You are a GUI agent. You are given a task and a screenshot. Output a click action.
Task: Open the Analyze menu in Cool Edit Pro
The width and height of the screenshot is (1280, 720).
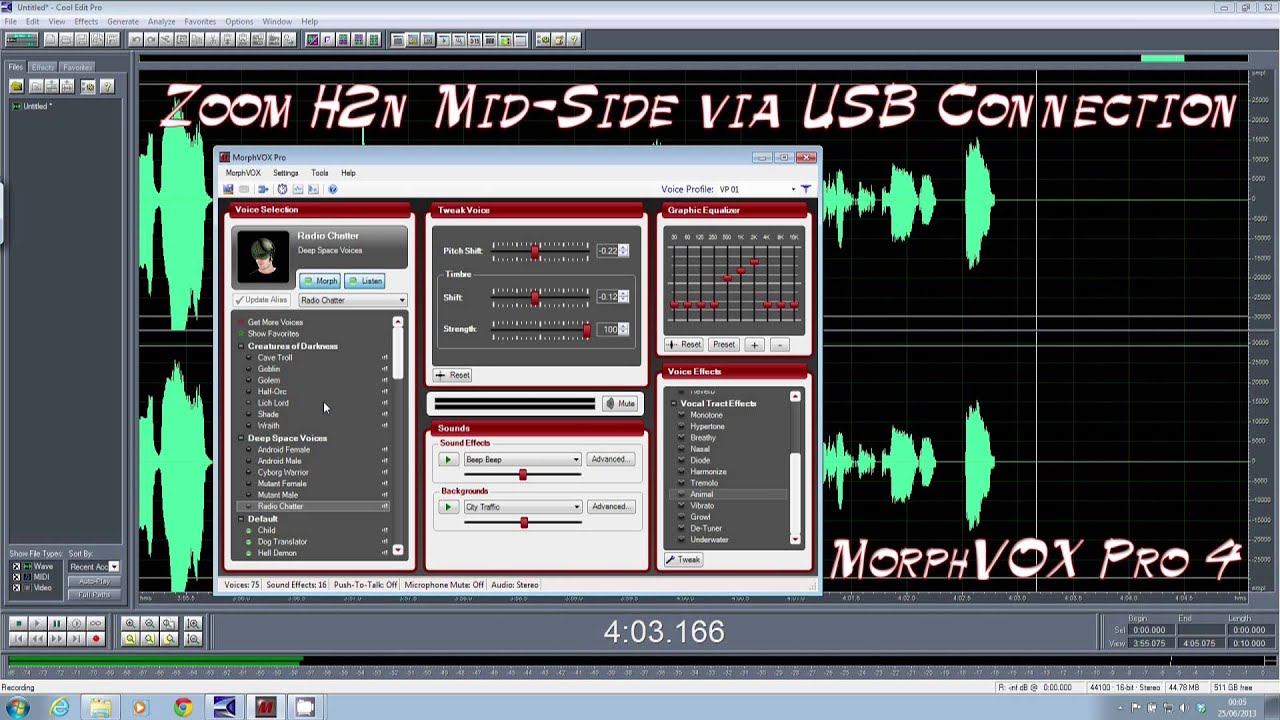click(x=161, y=21)
